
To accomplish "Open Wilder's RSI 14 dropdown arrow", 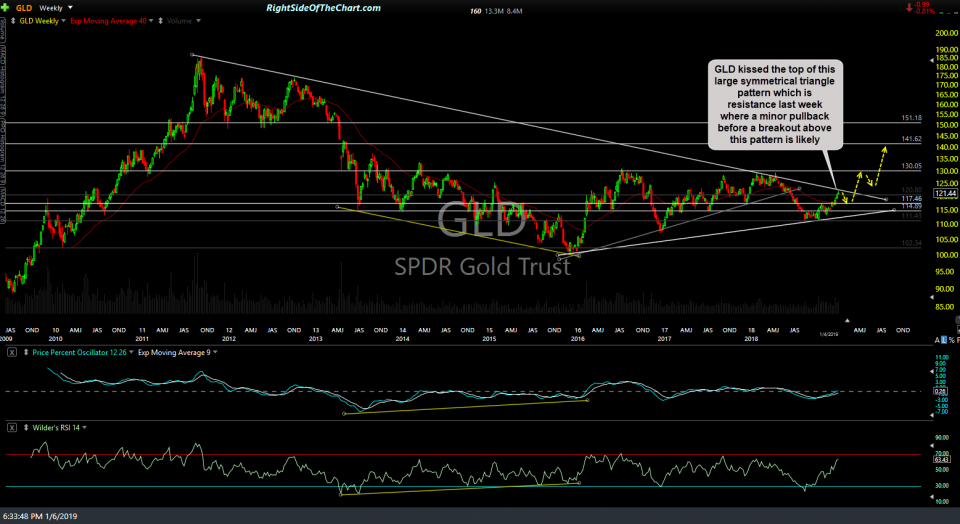I will [84, 428].
